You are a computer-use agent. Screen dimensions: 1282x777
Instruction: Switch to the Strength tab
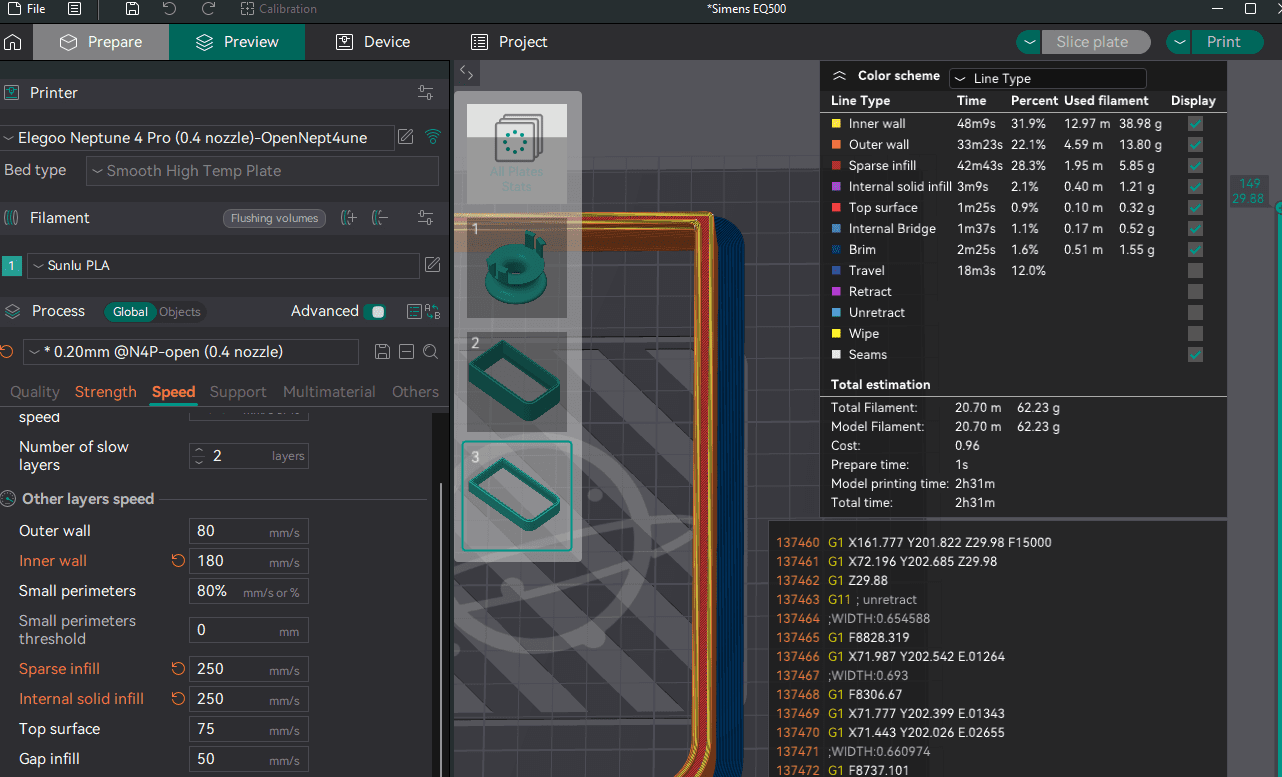pyautogui.click(x=105, y=392)
